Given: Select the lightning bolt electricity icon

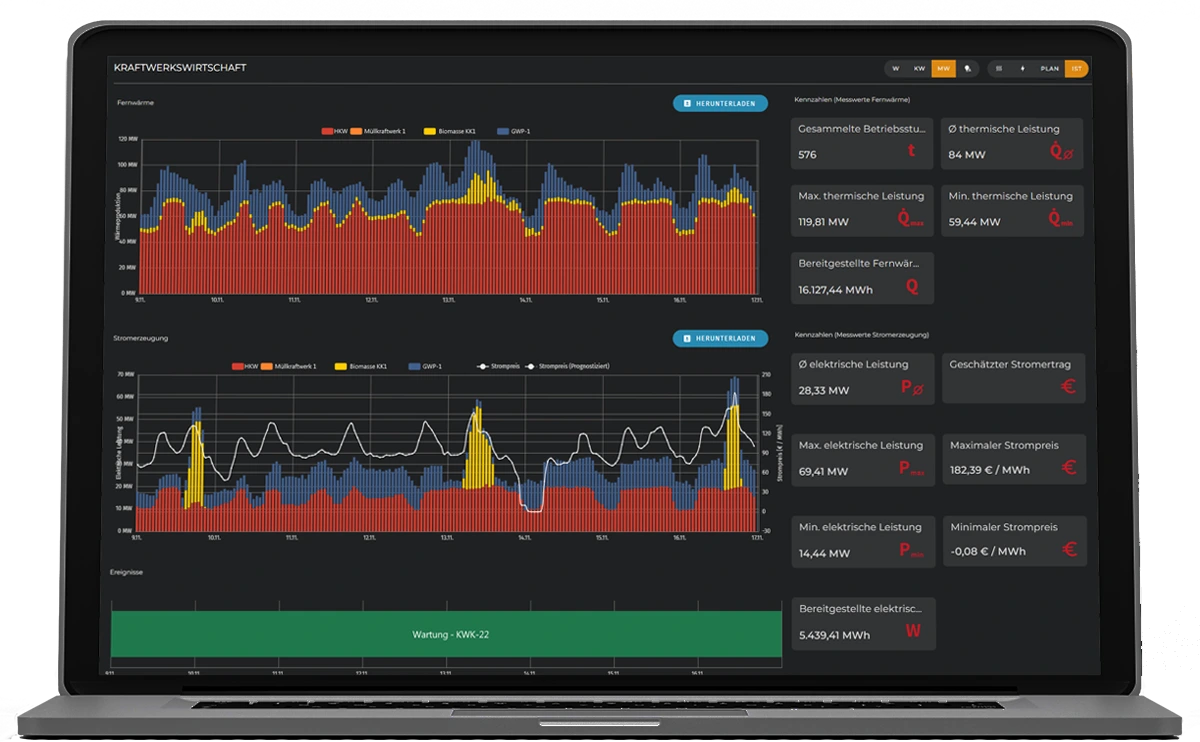Looking at the screenshot, I should (1022, 69).
